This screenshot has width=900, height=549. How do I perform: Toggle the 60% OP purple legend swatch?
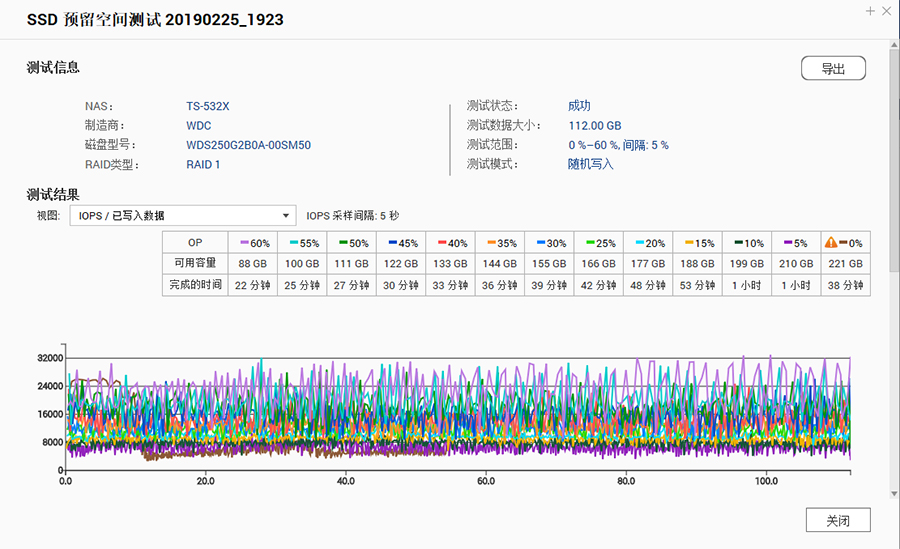pos(243,242)
